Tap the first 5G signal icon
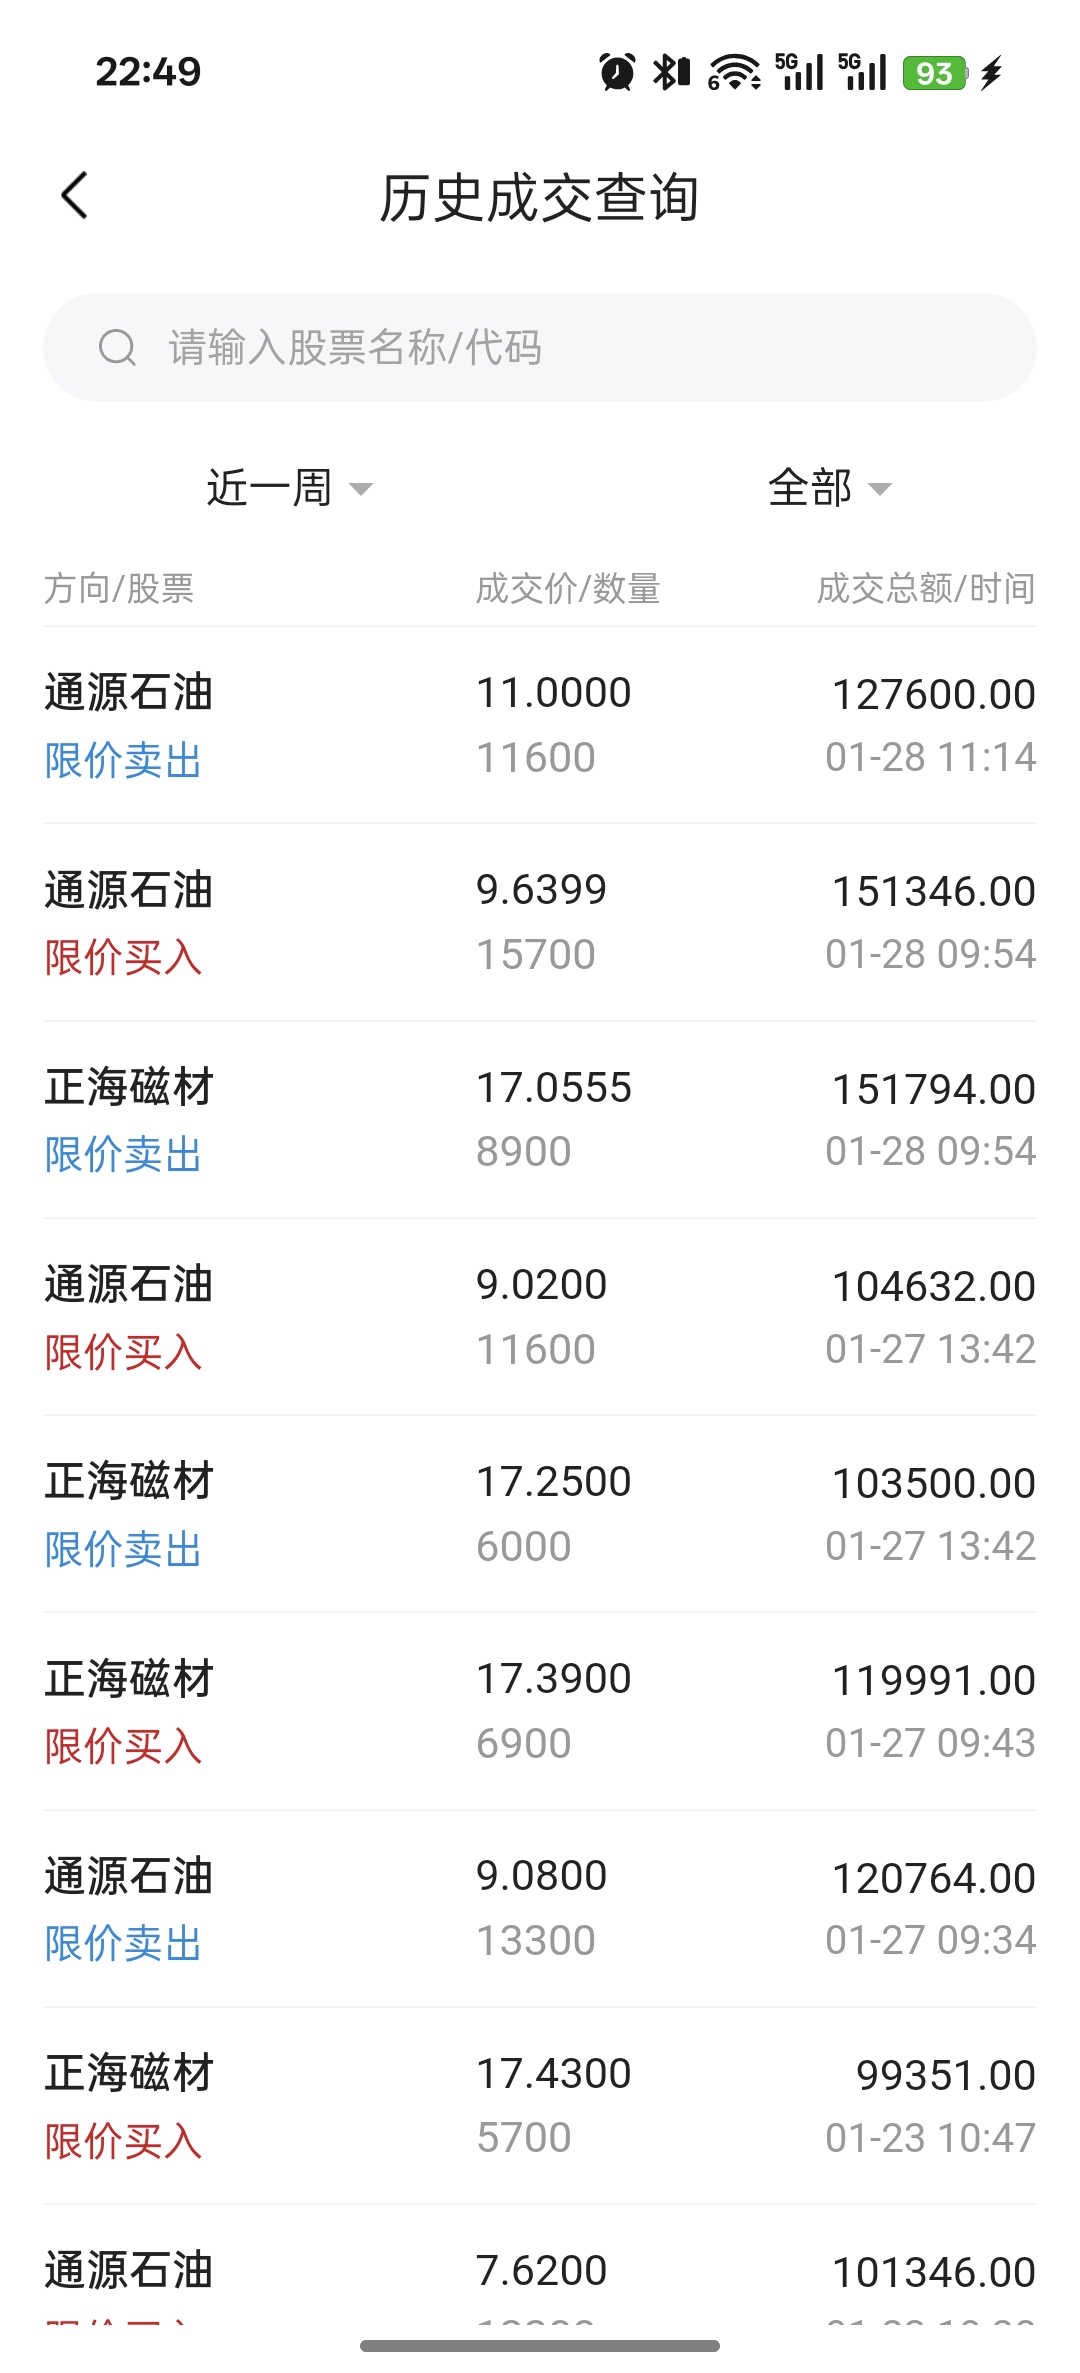 (x=799, y=72)
